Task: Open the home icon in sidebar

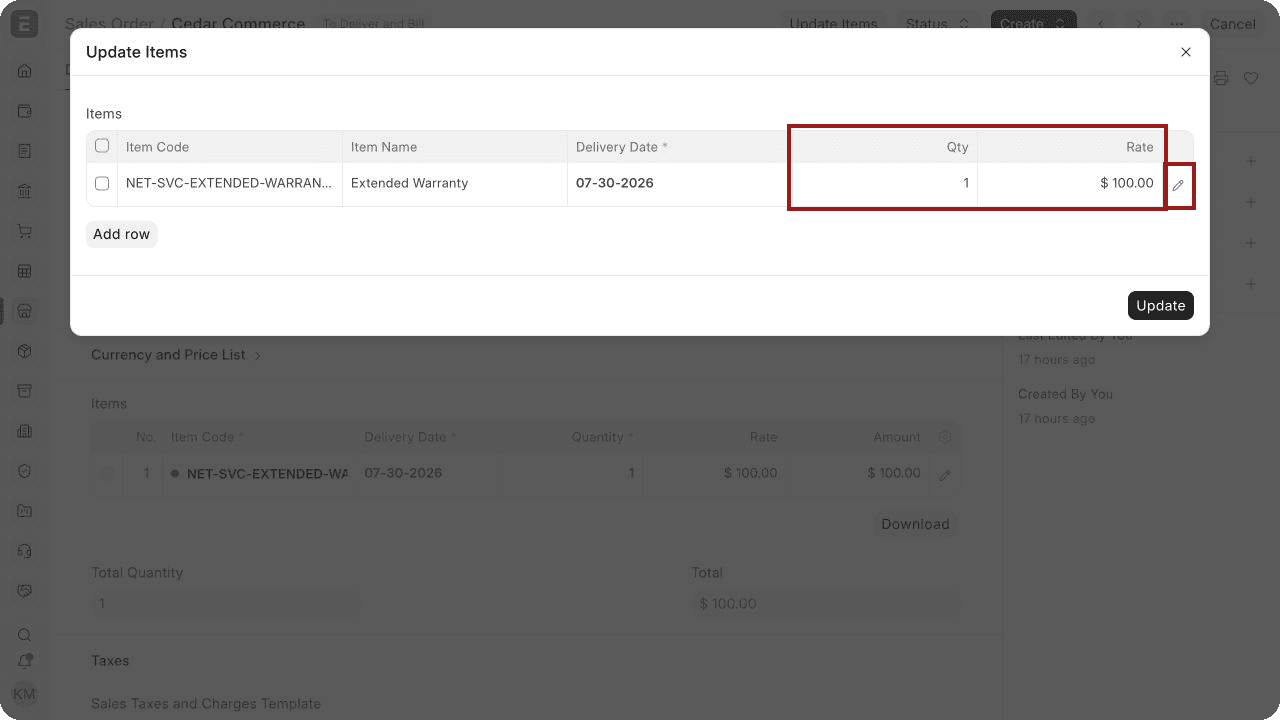Action: coord(25,71)
